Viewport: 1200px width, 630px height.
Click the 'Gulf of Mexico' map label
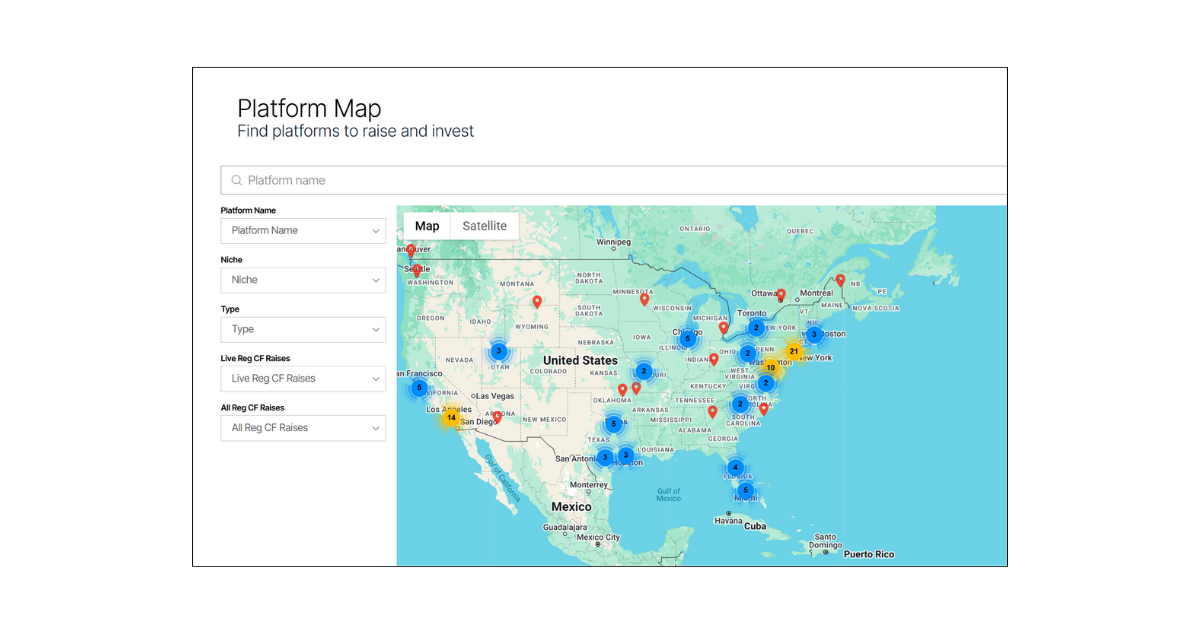click(669, 495)
